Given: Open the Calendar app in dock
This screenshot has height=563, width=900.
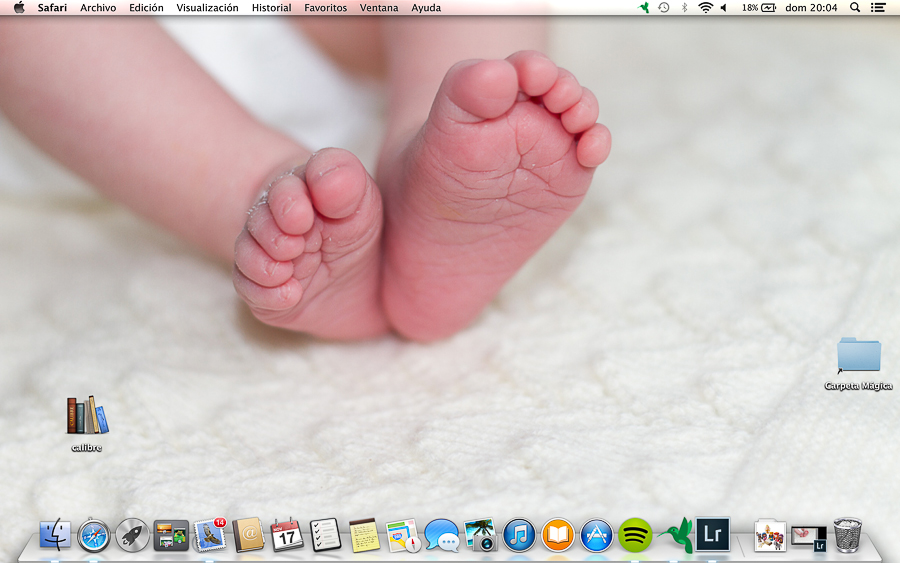Looking at the screenshot, I should (287, 535).
